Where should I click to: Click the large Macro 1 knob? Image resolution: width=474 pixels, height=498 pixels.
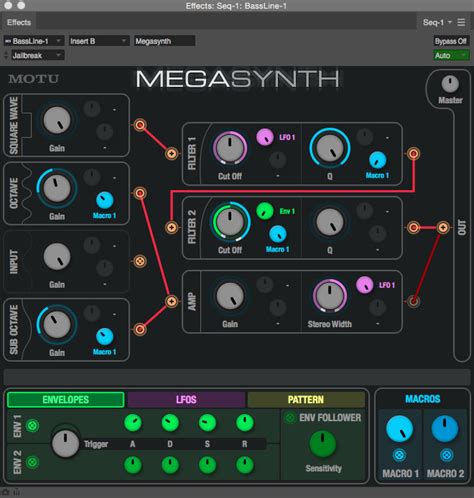(399, 429)
